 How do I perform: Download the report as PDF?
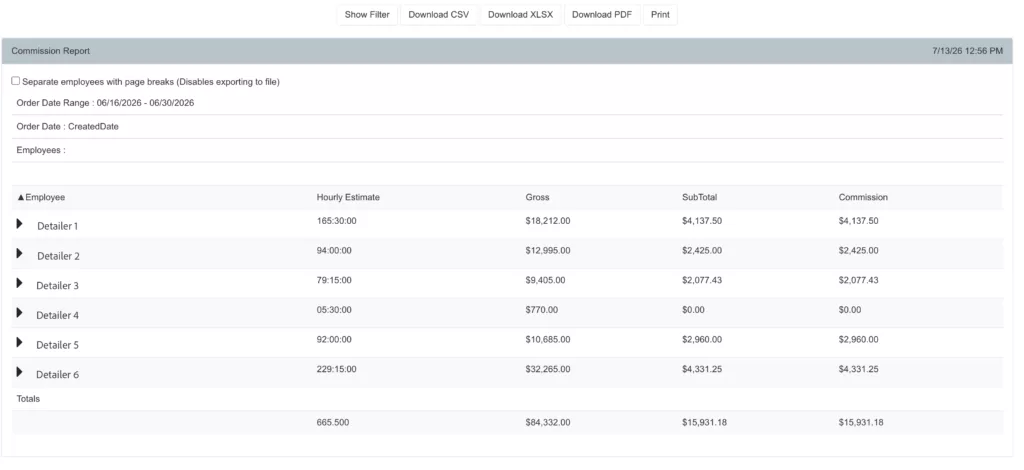[602, 15]
